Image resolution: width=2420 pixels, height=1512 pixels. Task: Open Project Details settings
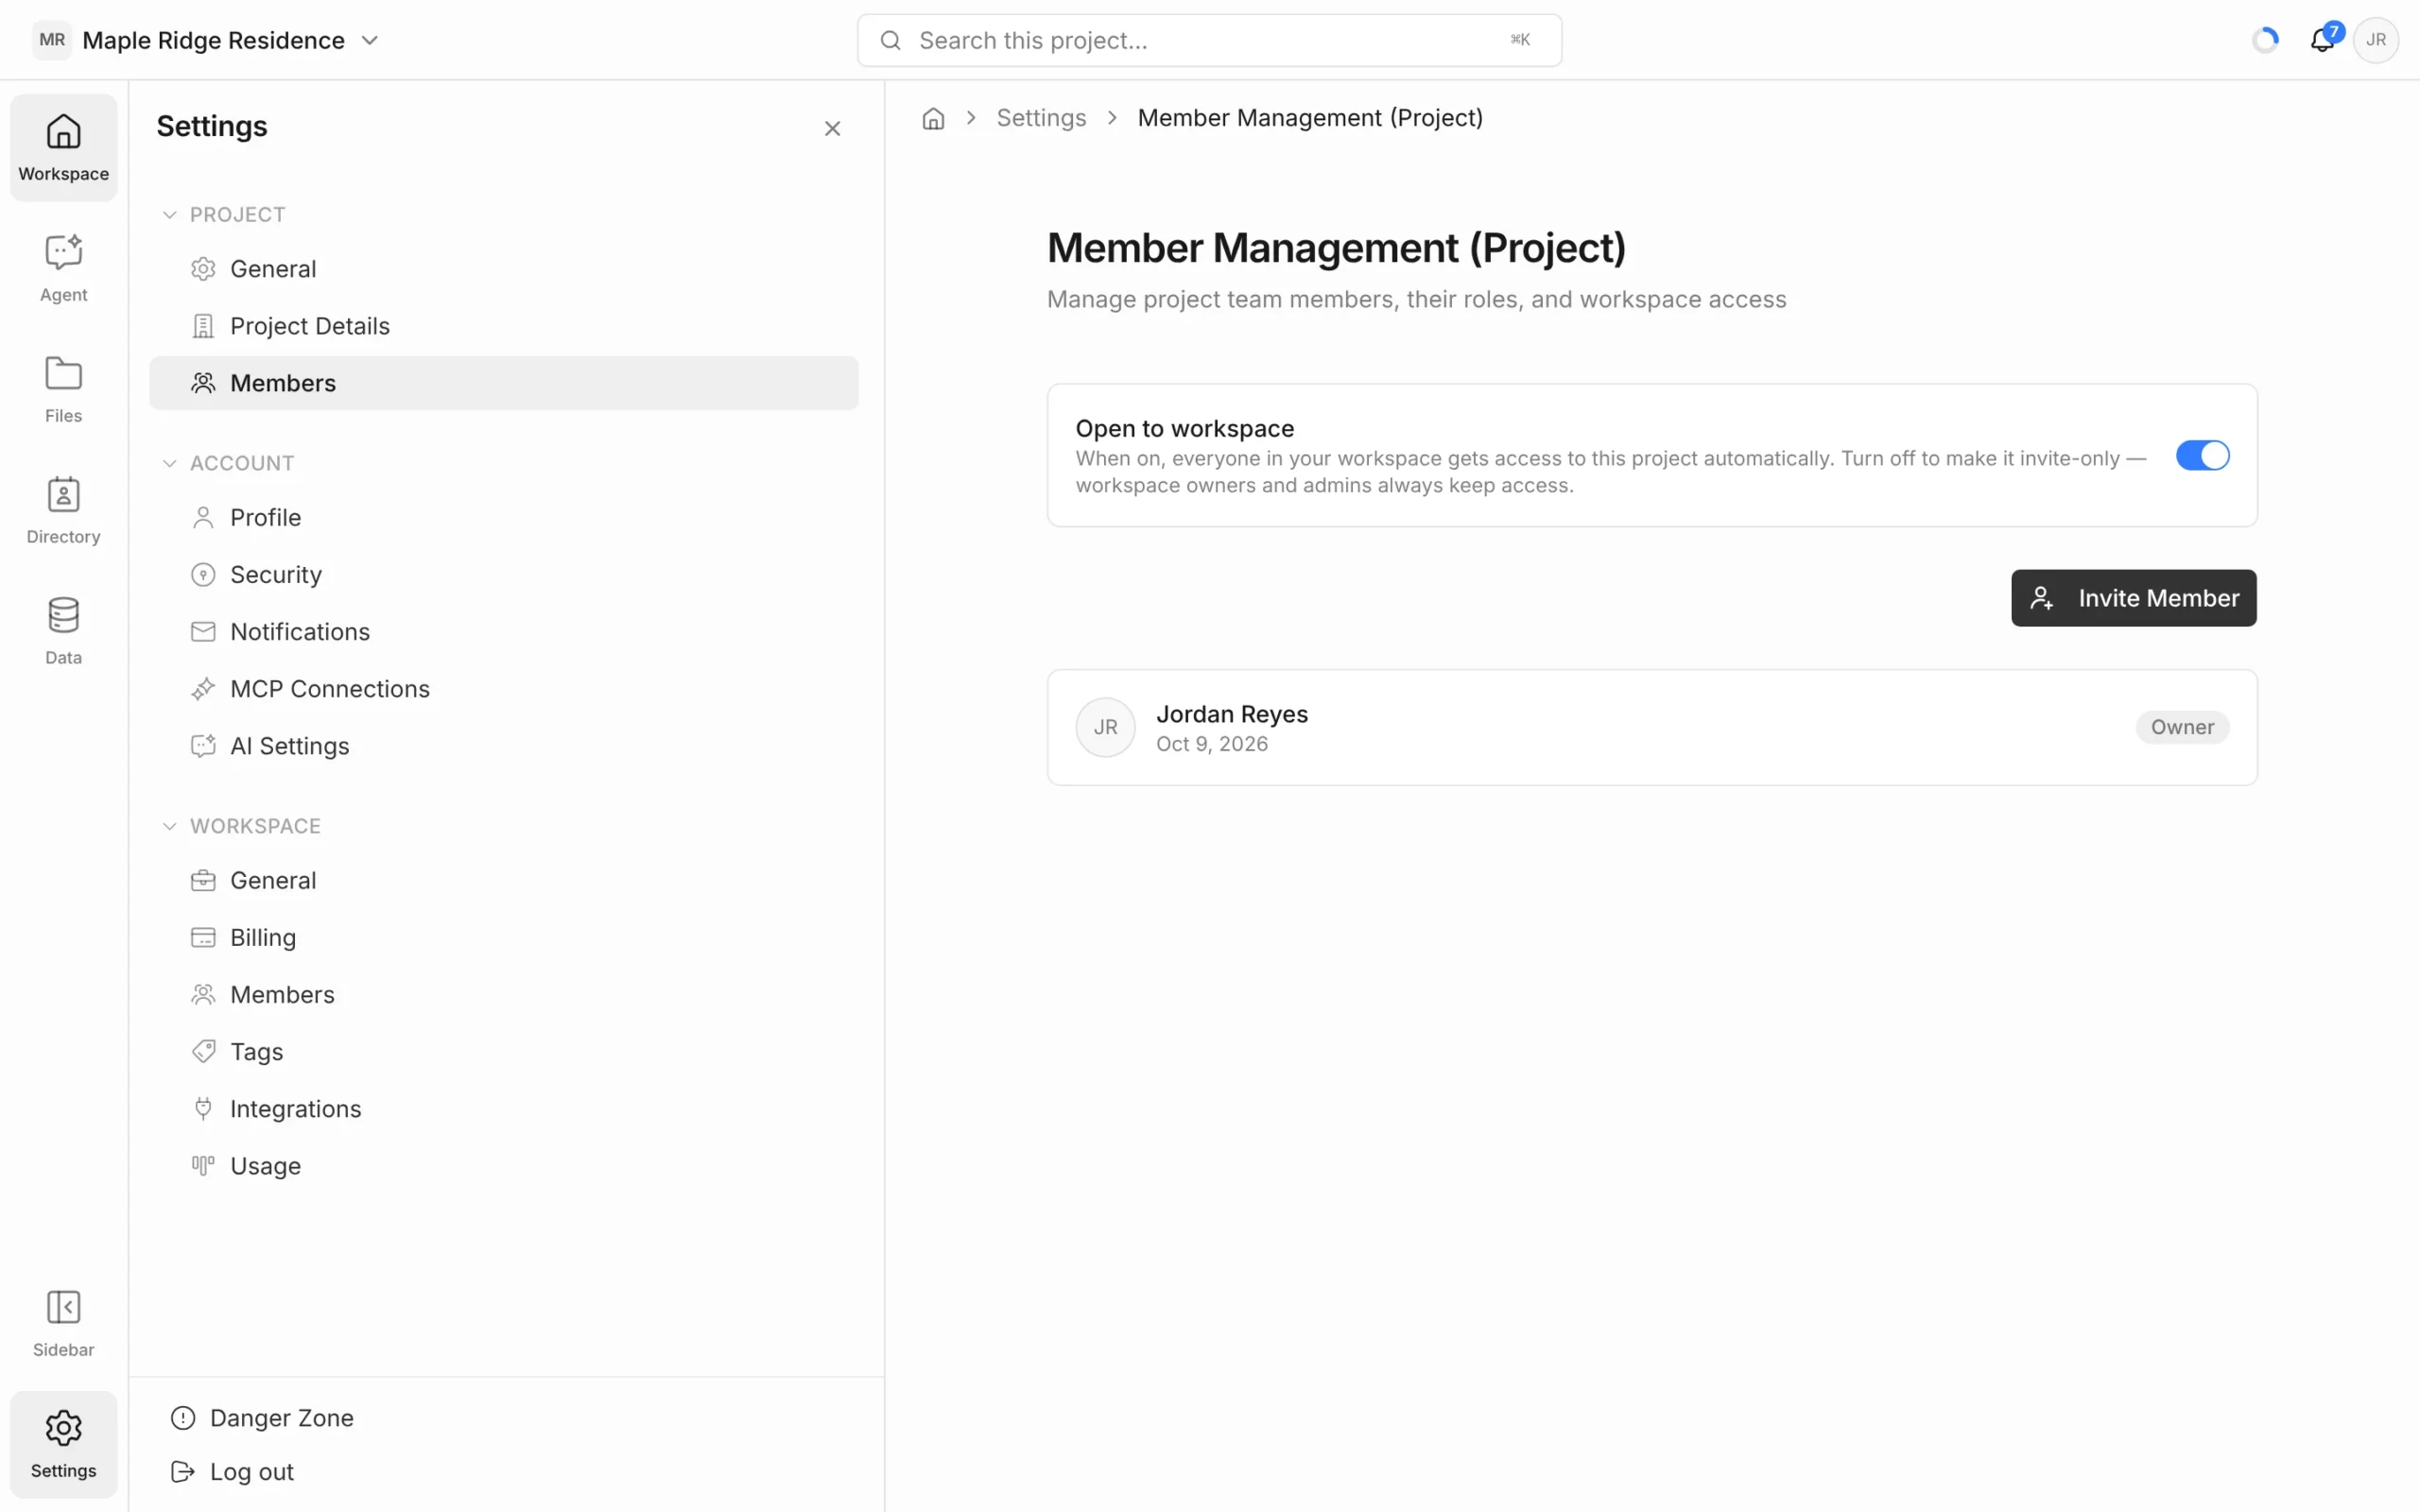click(x=504, y=326)
